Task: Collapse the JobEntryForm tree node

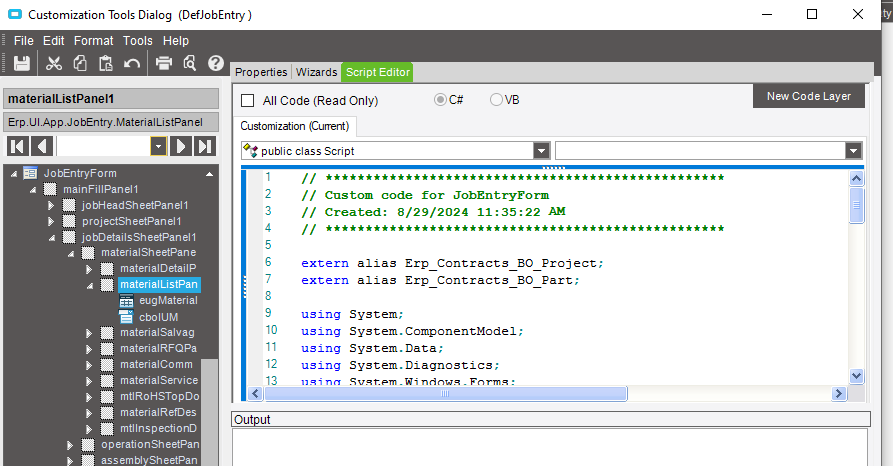Action: 14,174
